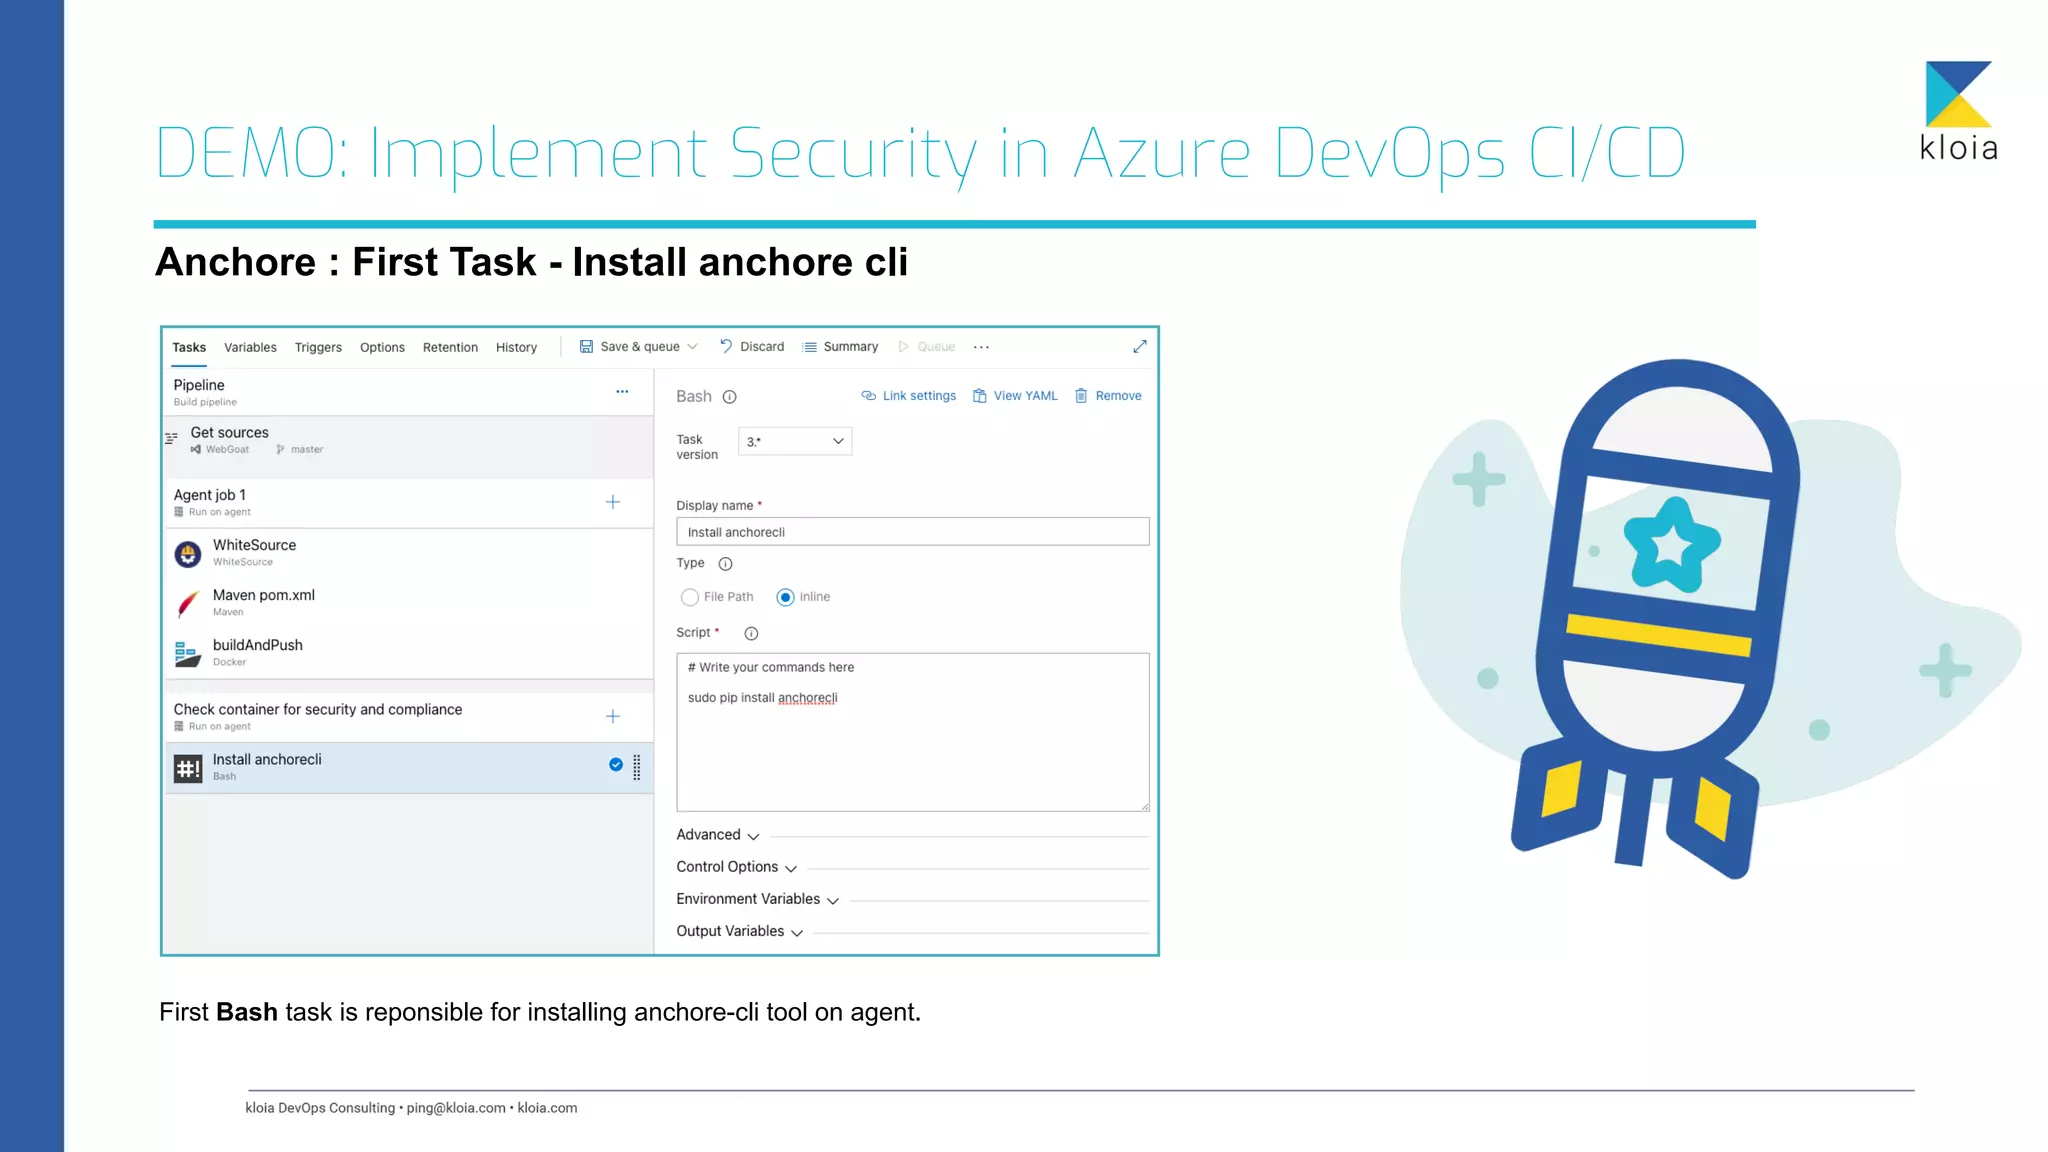The height and width of the screenshot is (1152, 2048).
Task: Click the Script info icon
Action: point(751,633)
